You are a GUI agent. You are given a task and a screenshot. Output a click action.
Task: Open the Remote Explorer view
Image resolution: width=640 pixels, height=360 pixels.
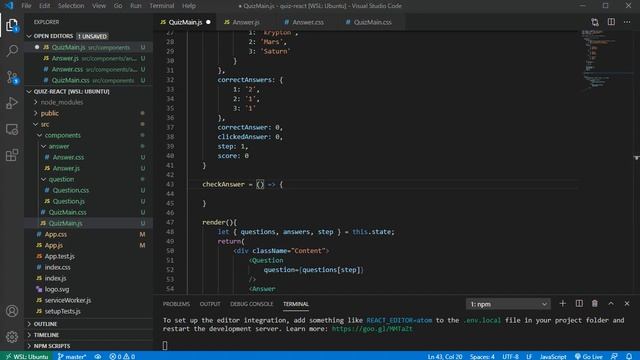pyautogui.click(x=12, y=129)
